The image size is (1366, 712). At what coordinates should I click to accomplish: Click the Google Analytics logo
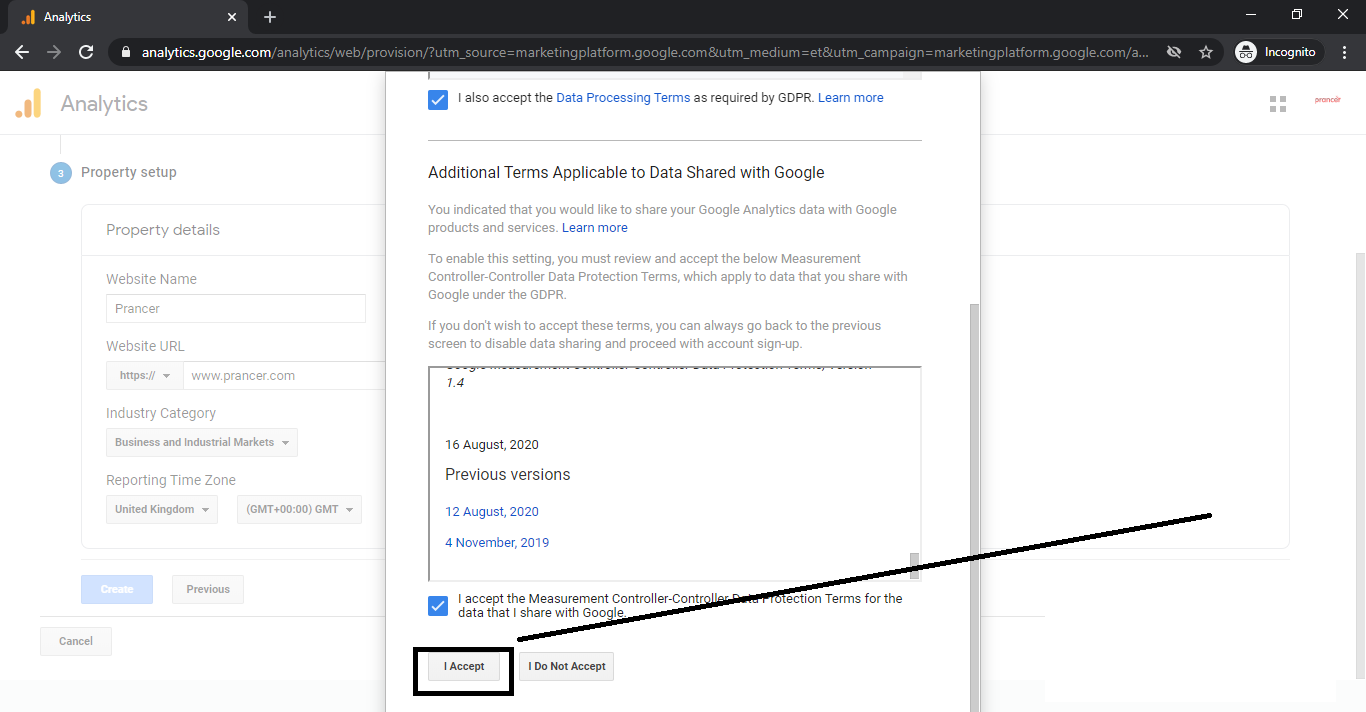point(29,103)
